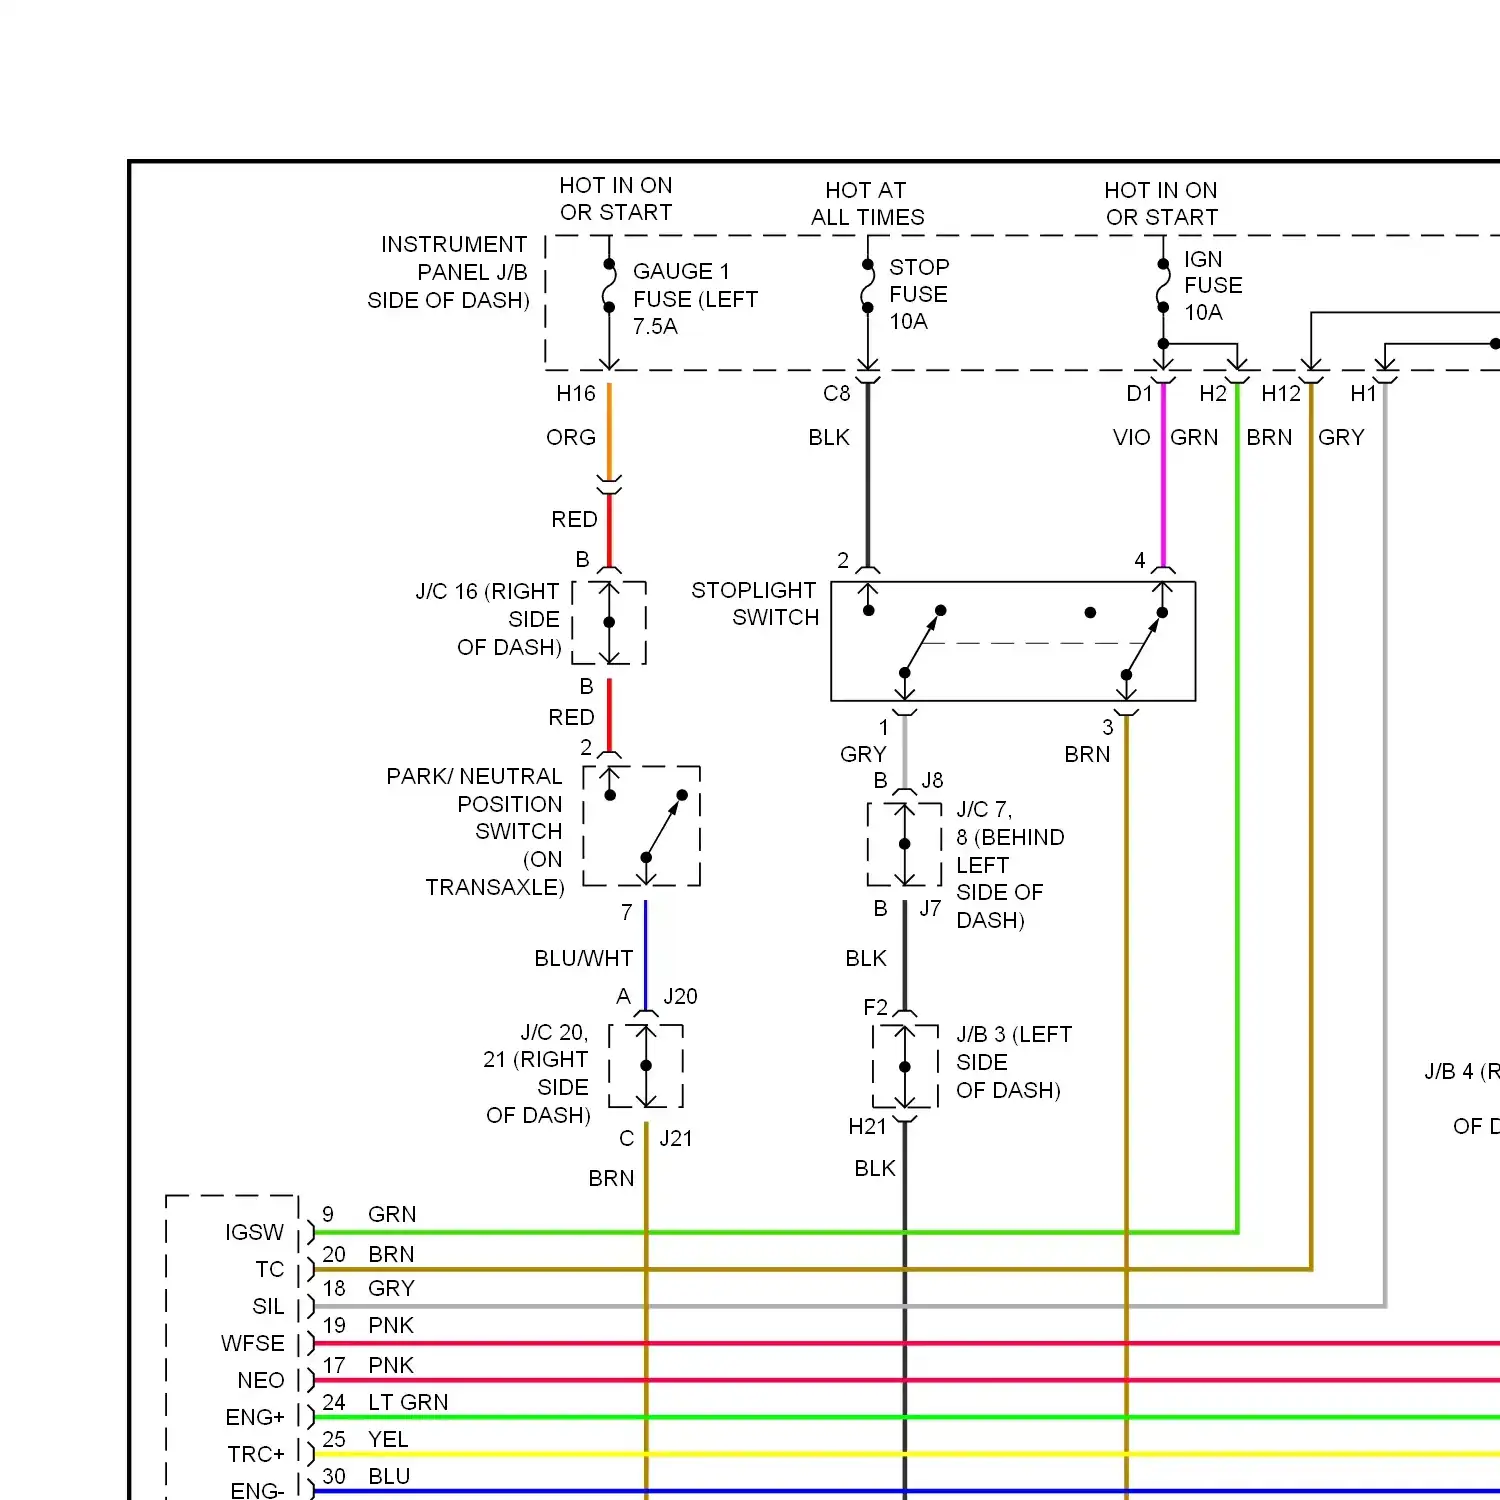Click the STOPLIGHT SWITCH label
Image resolution: width=1500 pixels, height=1500 pixels.
click(x=755, y=604)
